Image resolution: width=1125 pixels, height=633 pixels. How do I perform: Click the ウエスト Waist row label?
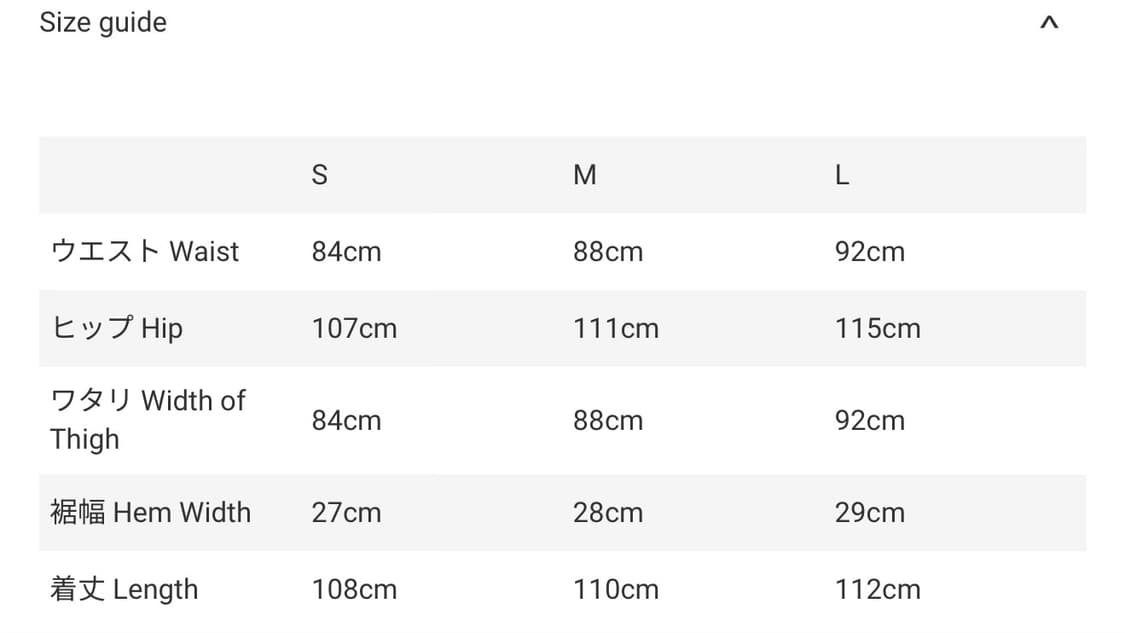tap(145, 251)
